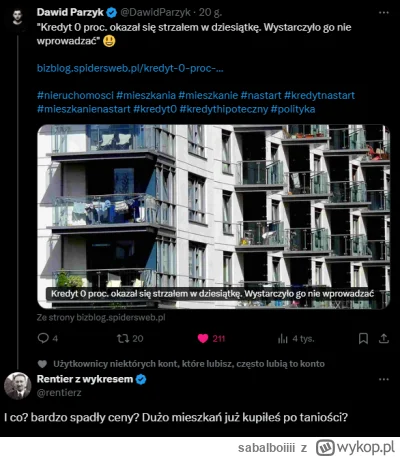Toggle the bookmark icon on the tweet
400x457 pixels.
pyautogui.click(x=363, y=339)
